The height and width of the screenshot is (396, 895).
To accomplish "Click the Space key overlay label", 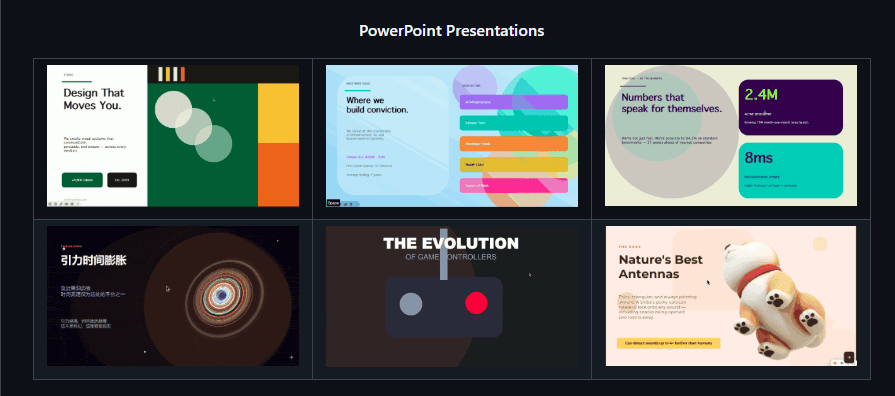I will click(333, 203).
